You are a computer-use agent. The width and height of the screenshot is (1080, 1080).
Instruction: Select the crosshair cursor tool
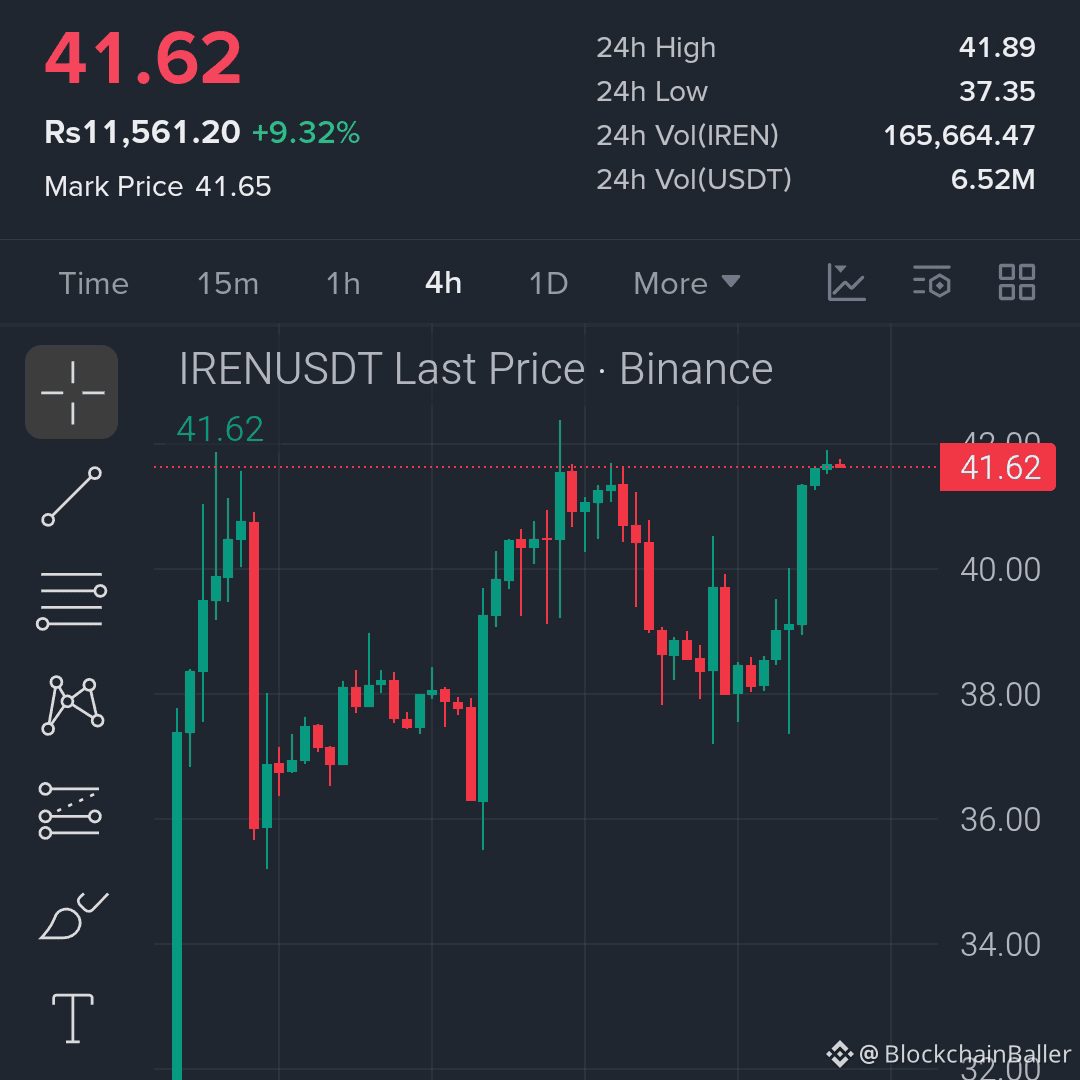[x=72, y=391]
